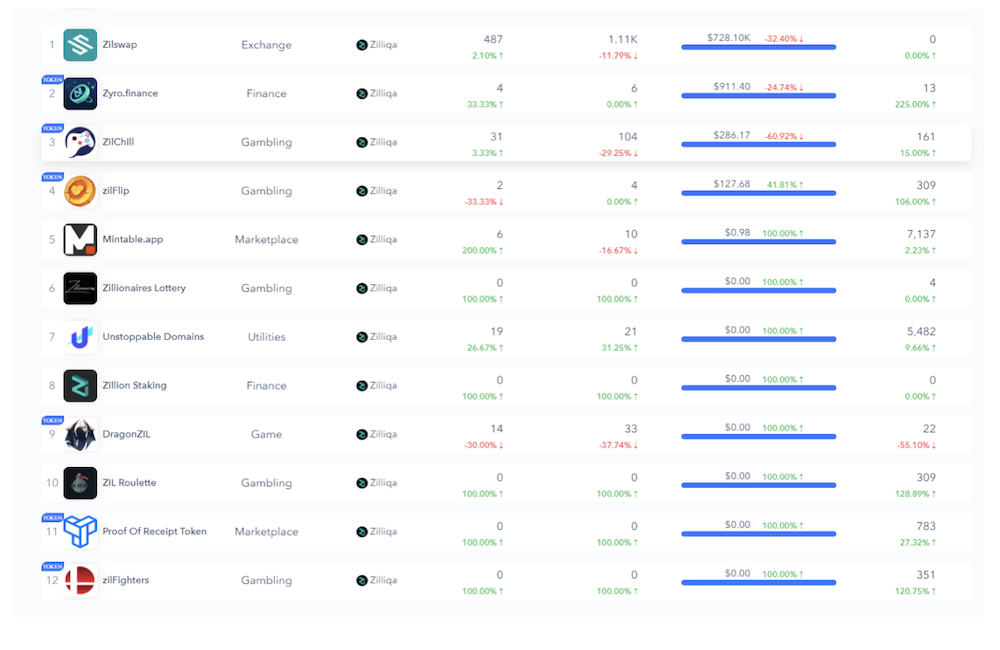1000x650 pixels.
Task: Click the Zilliqa chain icon in DragonZIL row
Action: [362, 434]
